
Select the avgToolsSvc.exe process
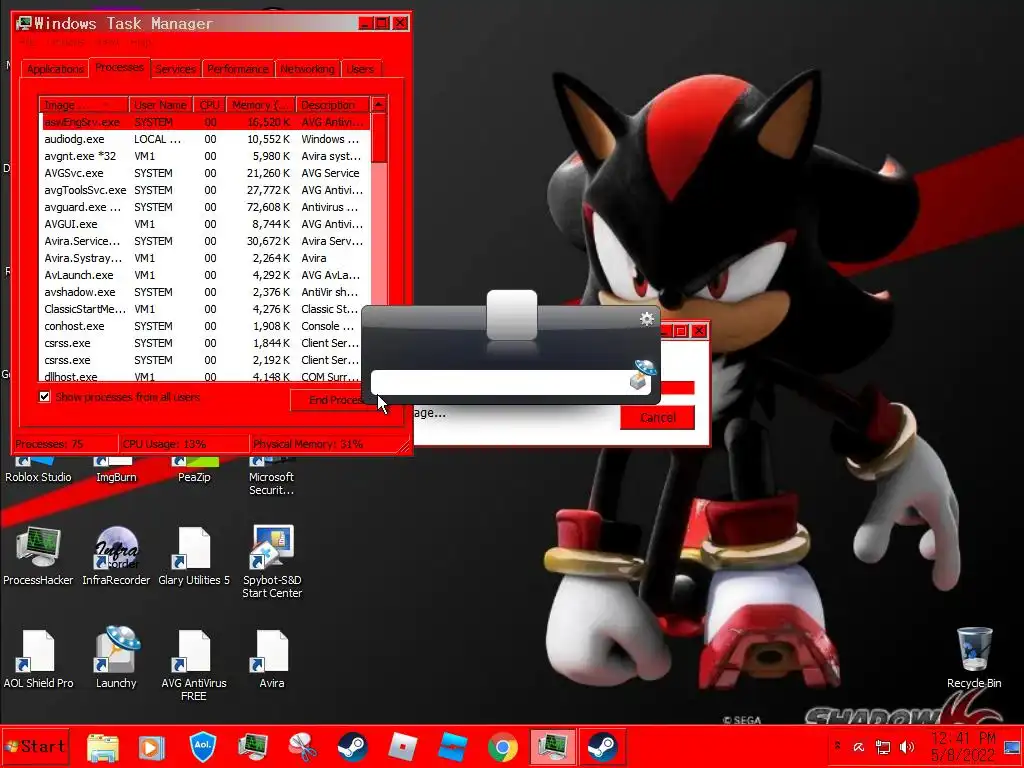pyautogui.click(x=204, y=190)
